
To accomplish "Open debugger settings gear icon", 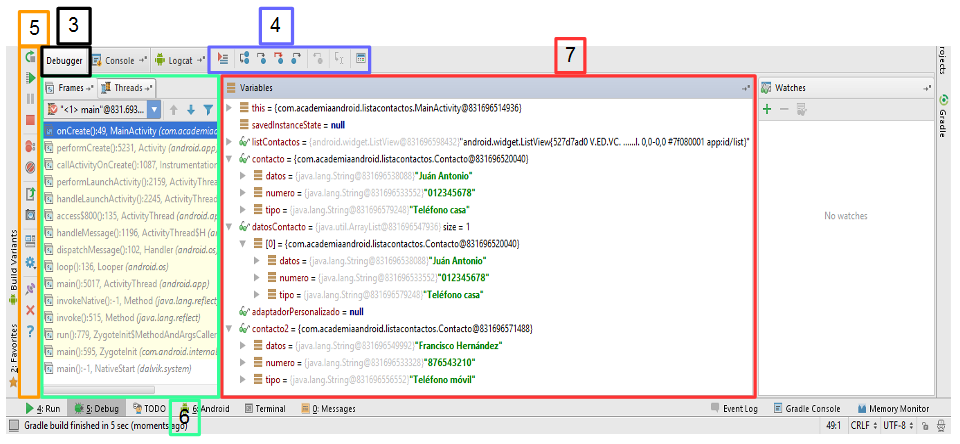I will (29, 262).
